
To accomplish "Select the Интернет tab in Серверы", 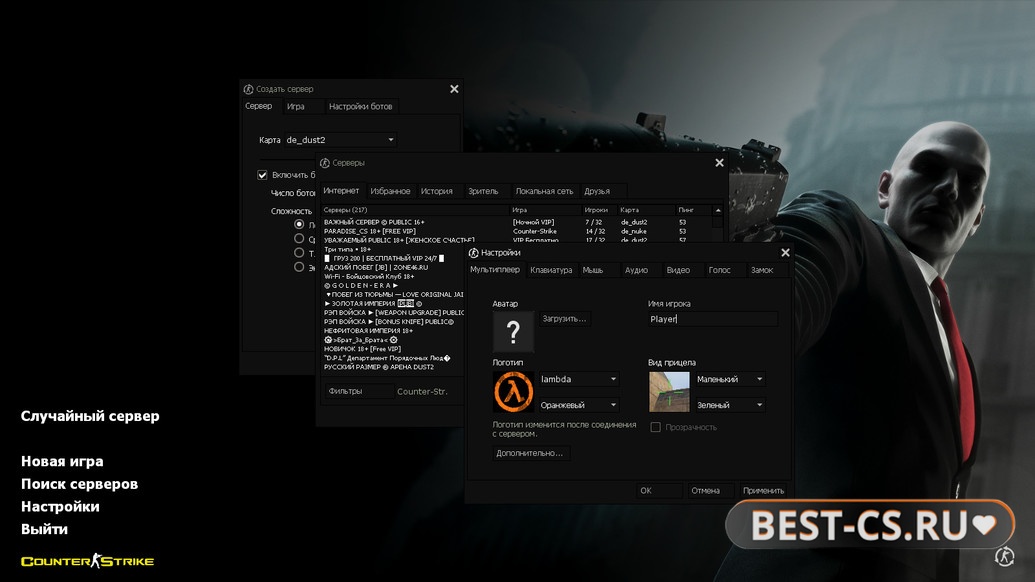I will pos(341,190).
